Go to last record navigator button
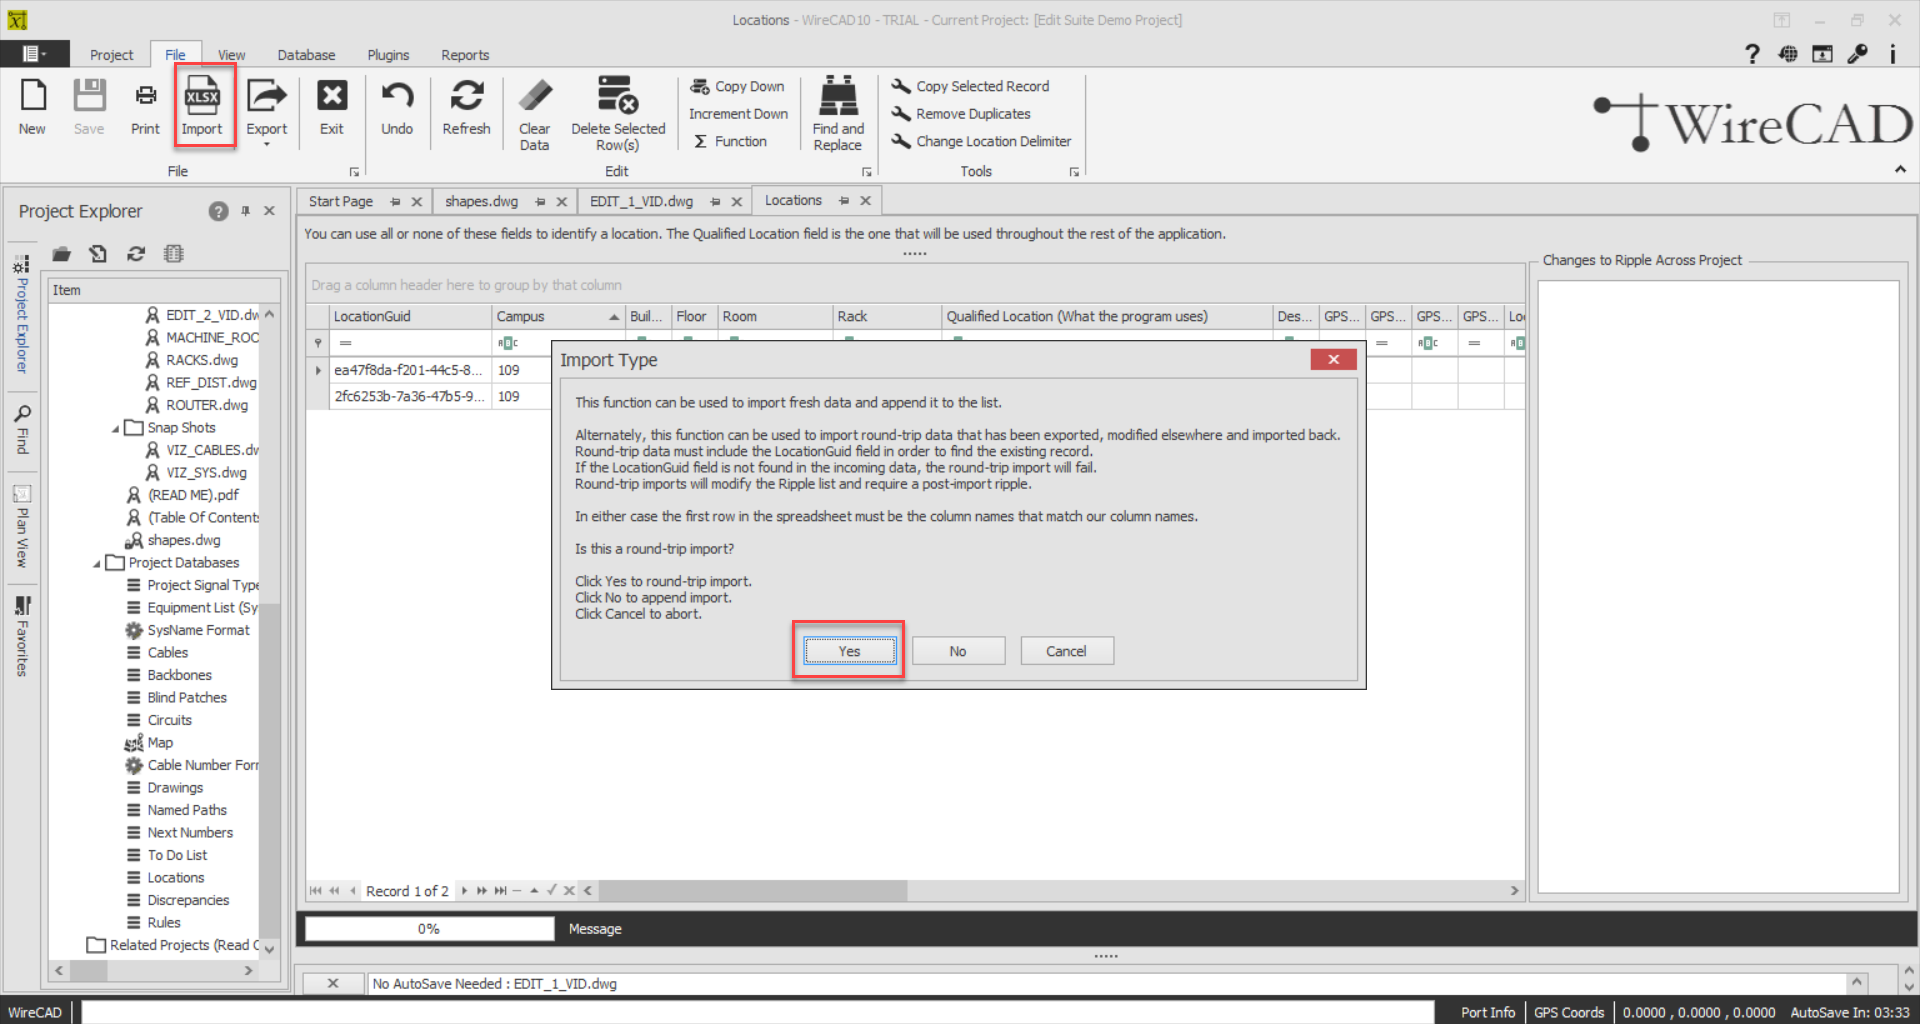This screenshot has height=1024, width=1920. coord(500,891)
